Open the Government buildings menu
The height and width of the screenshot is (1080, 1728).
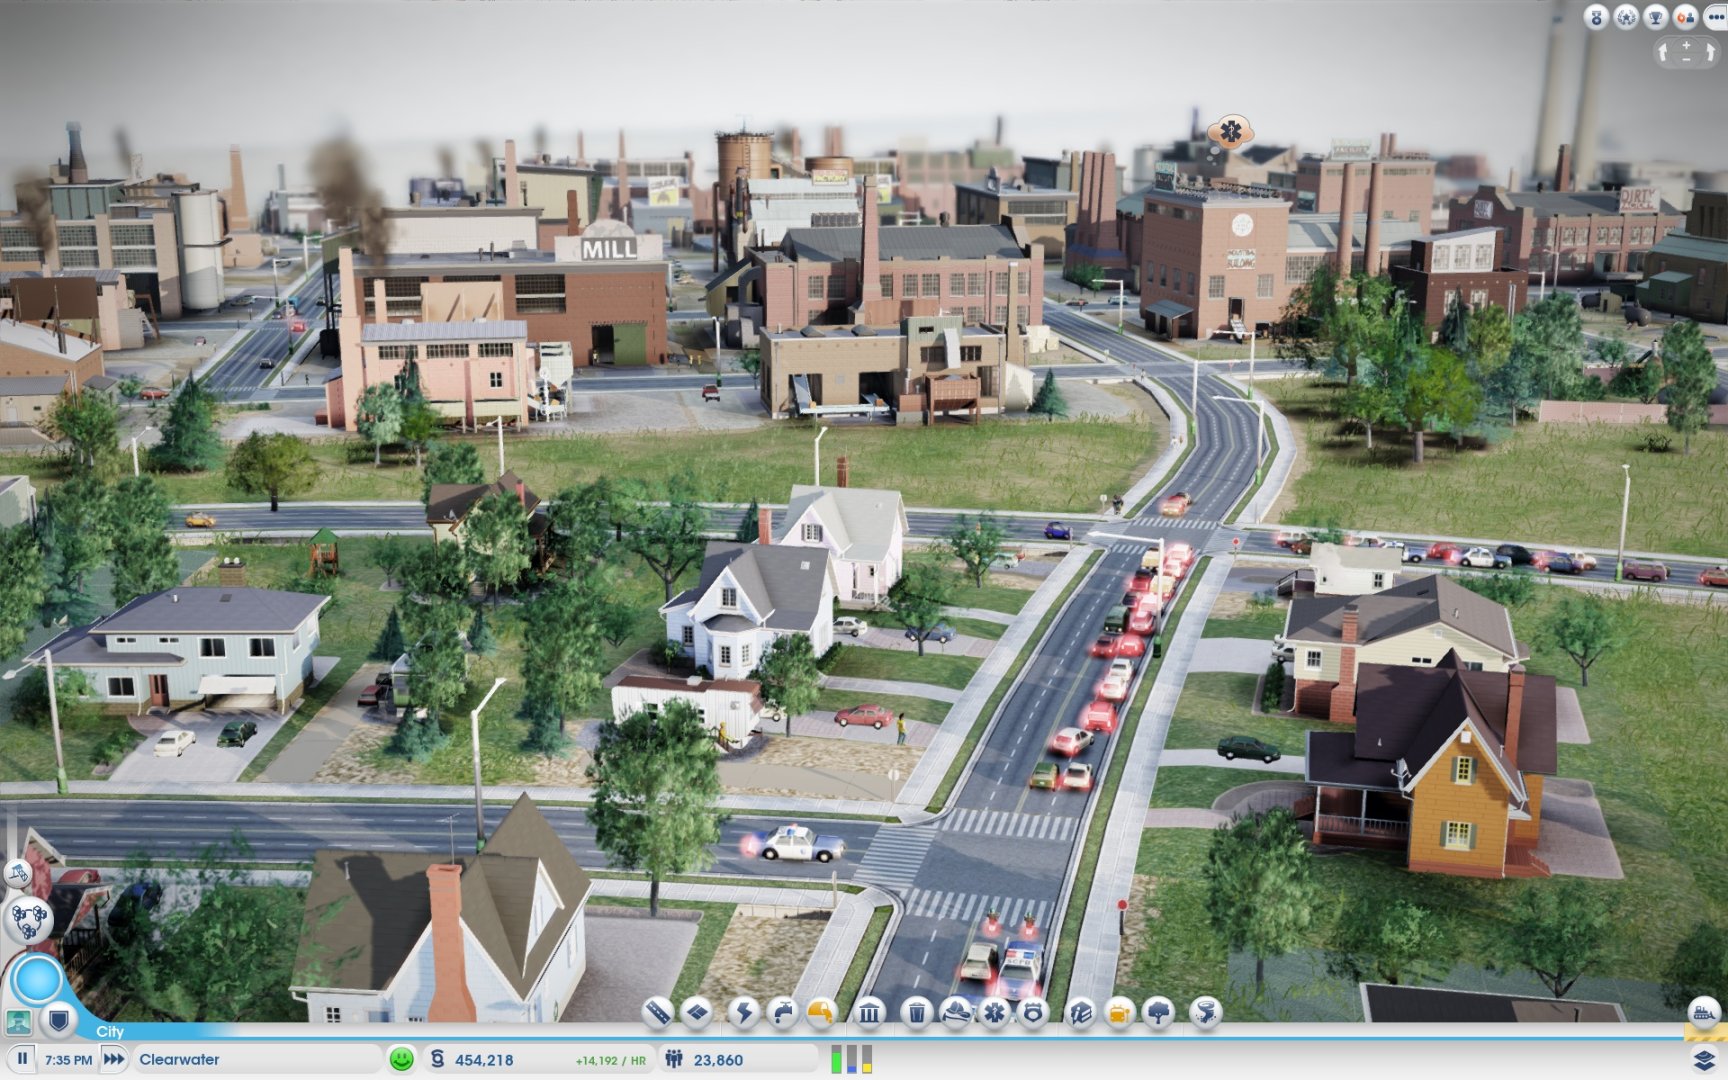[869, 1013]
